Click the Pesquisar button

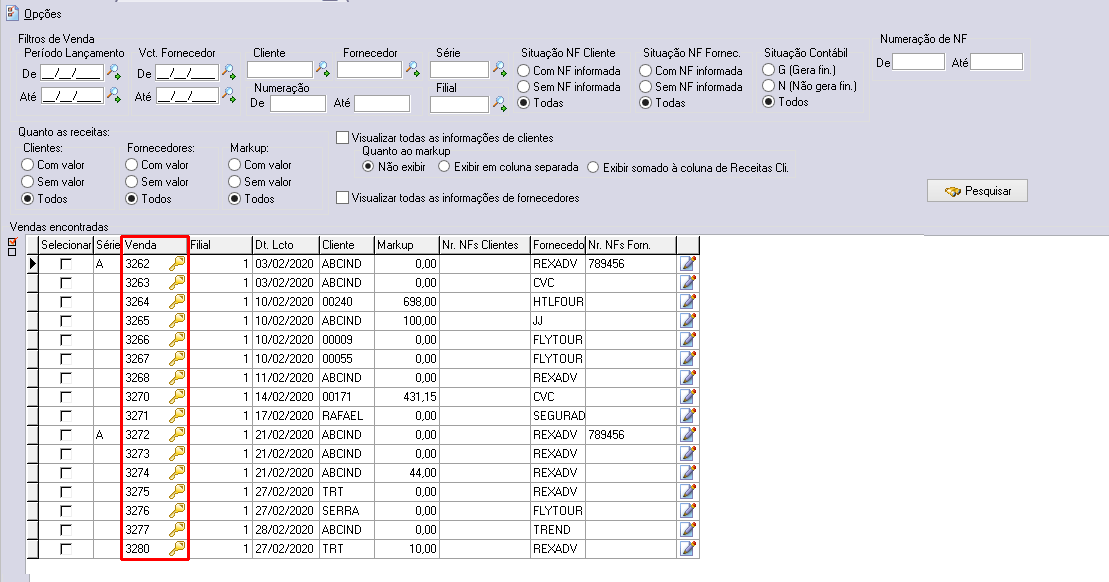point(977,191)
